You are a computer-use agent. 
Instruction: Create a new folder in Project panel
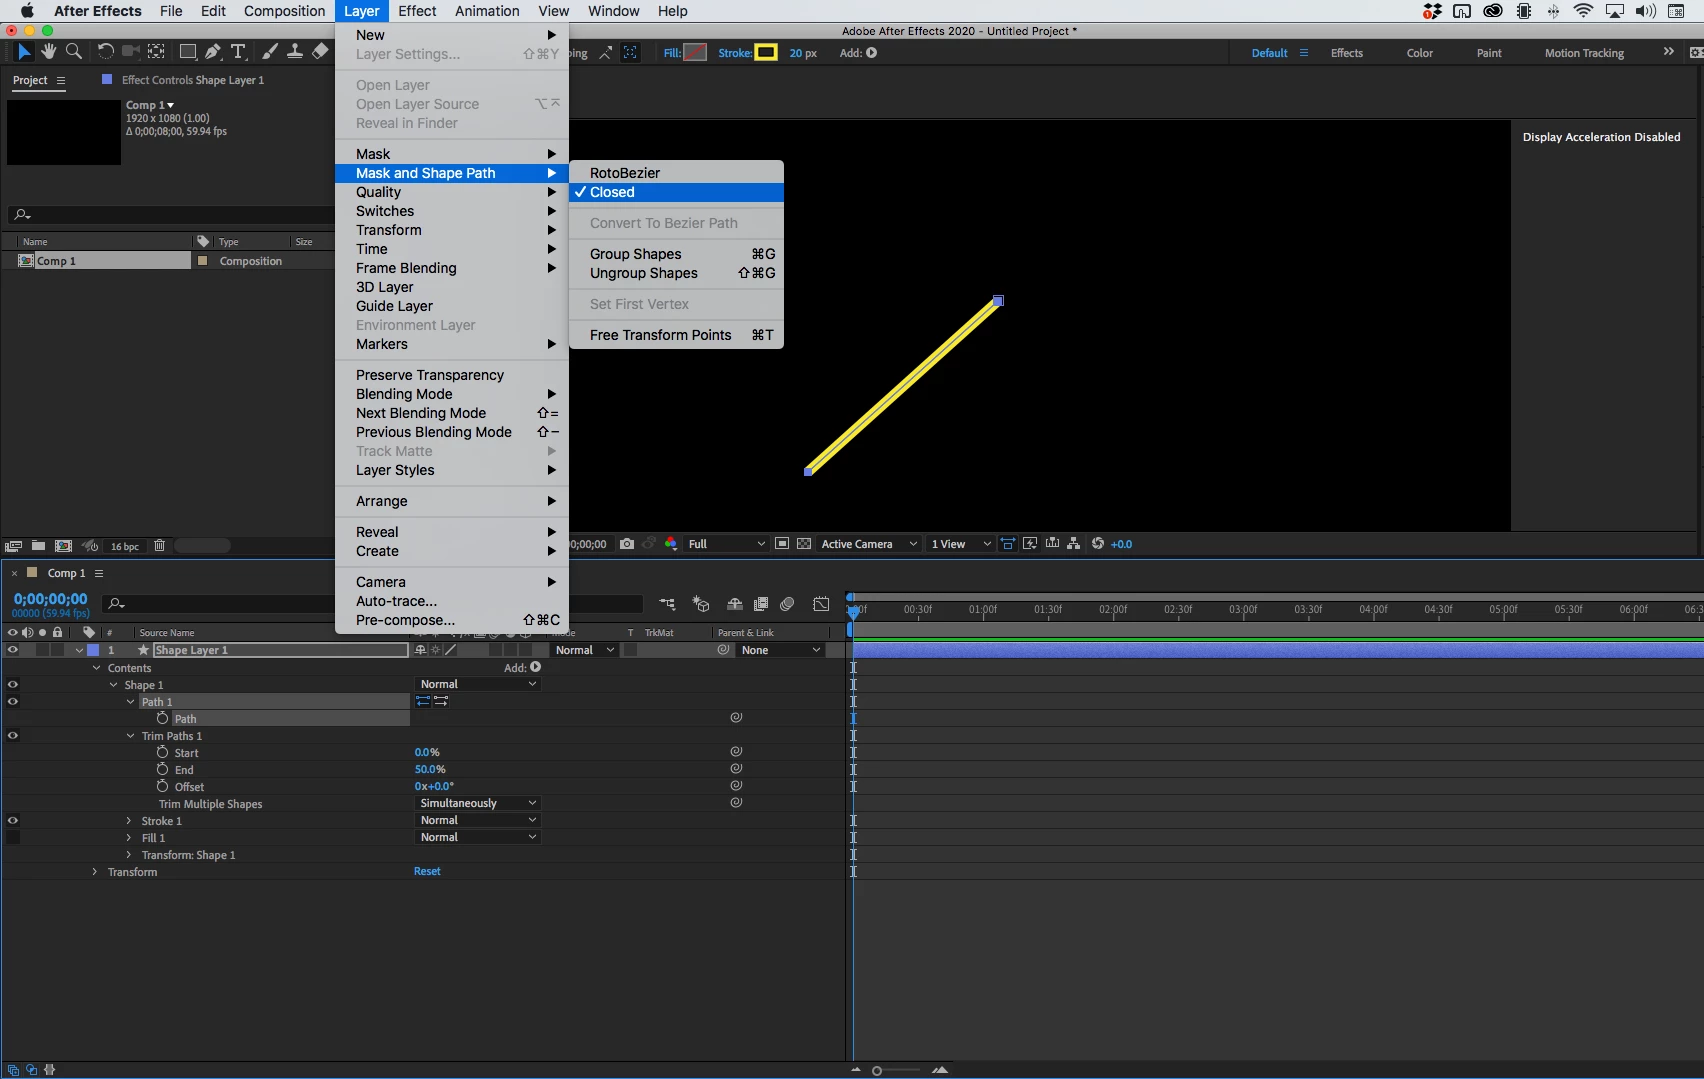pos(38,546)
